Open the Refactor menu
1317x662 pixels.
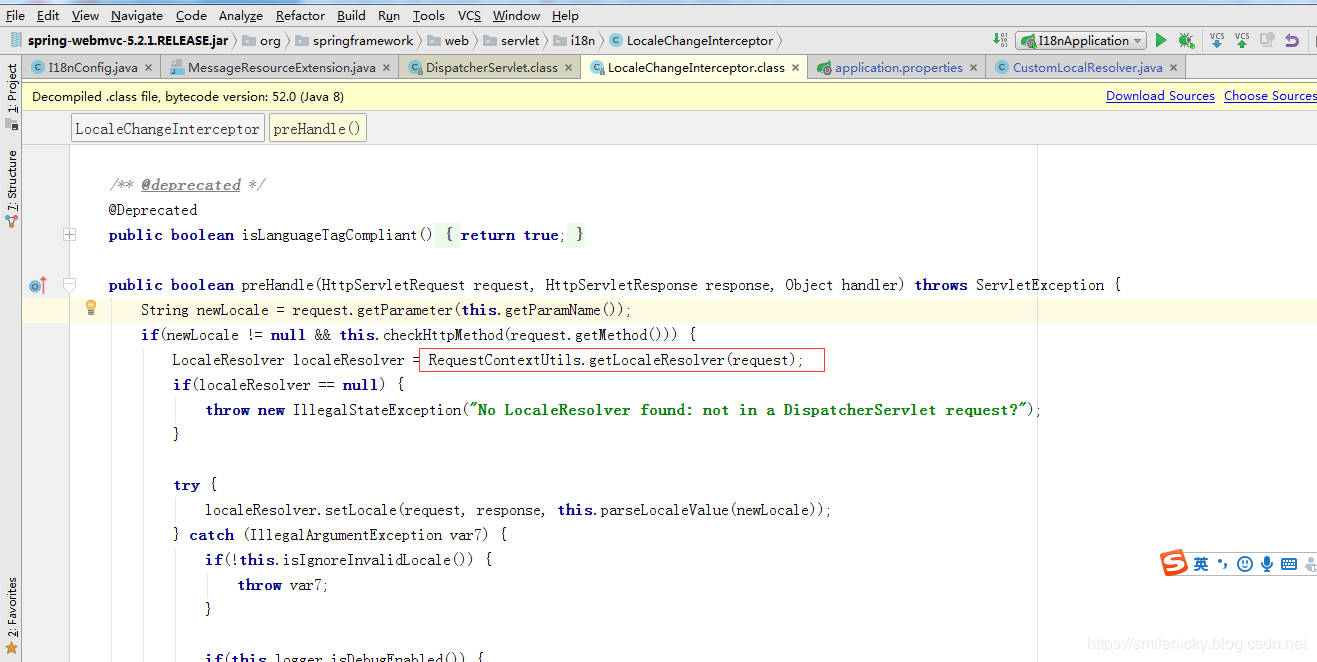pyautogui.click(x=300, y=15)
